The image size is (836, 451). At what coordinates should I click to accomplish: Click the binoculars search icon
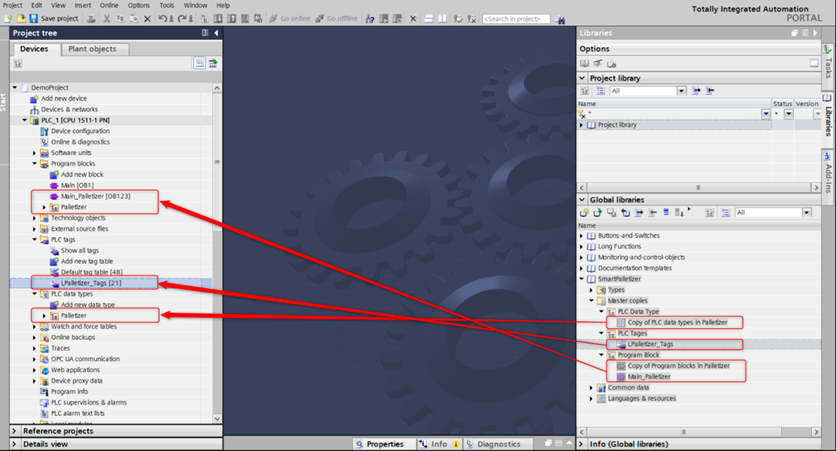click(560, 19)
